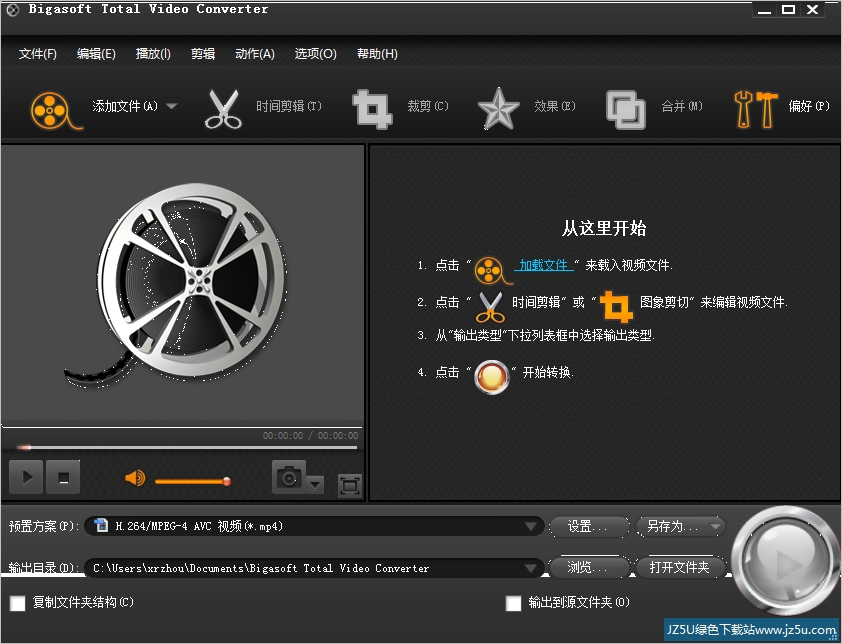Open the 文件(F) menu
842x644 pixels.
(38, 54)
